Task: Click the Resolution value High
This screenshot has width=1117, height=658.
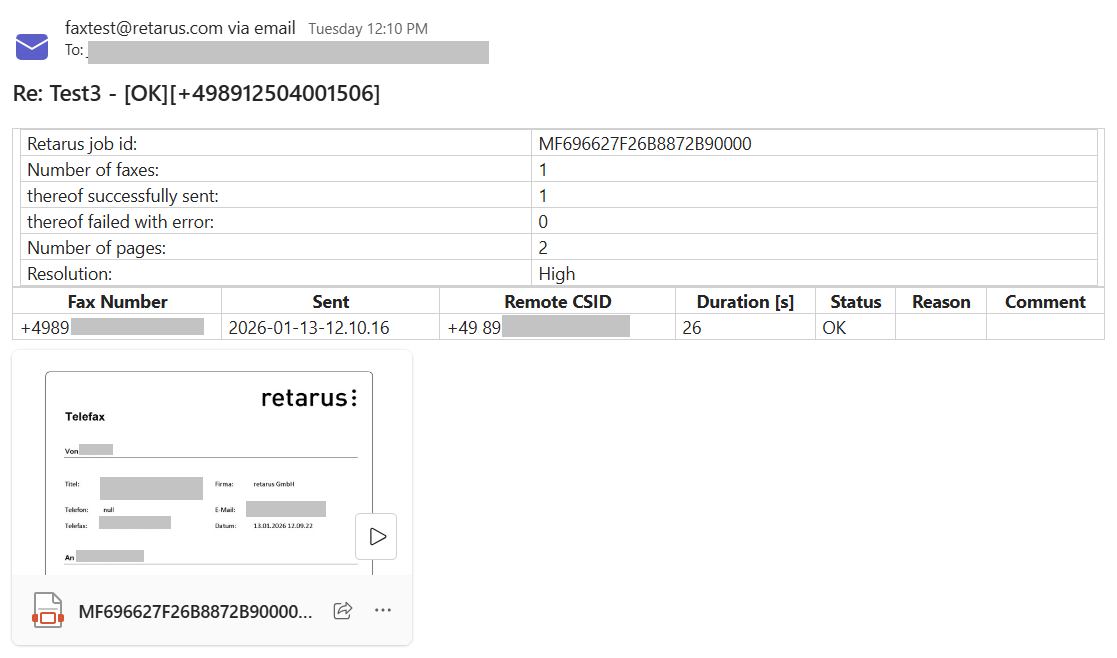Action: tap(557, 274)
